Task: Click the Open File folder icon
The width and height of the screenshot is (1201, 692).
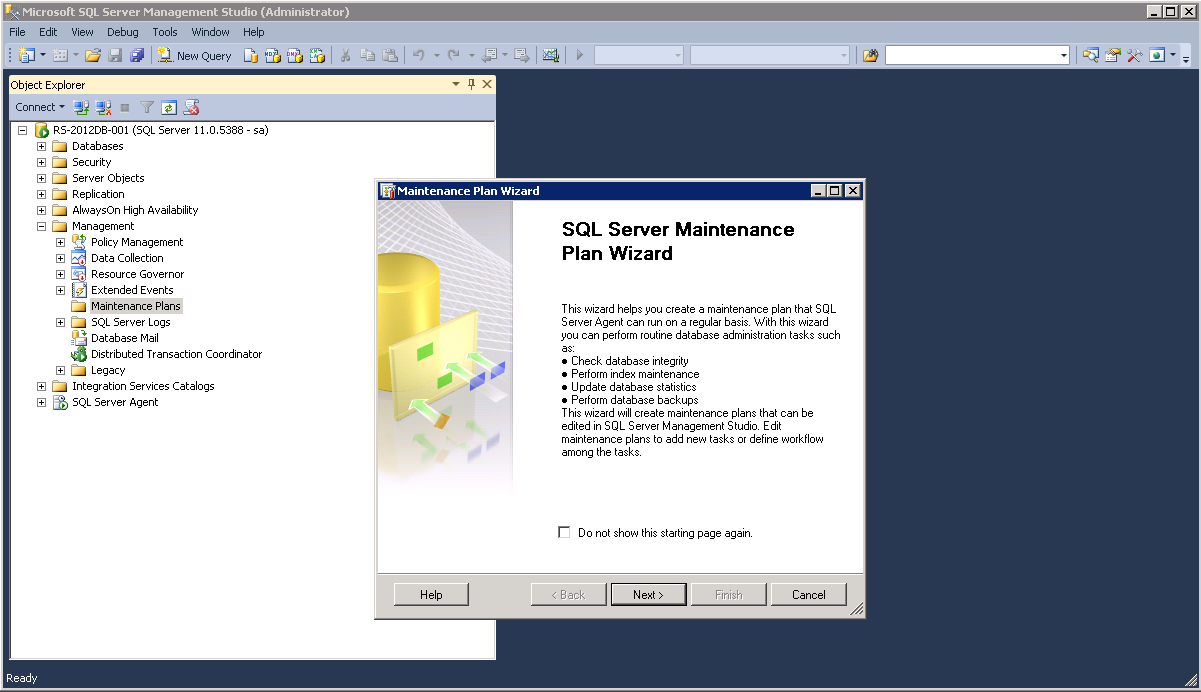Action: pyautogui.click(x=93, y=56)
